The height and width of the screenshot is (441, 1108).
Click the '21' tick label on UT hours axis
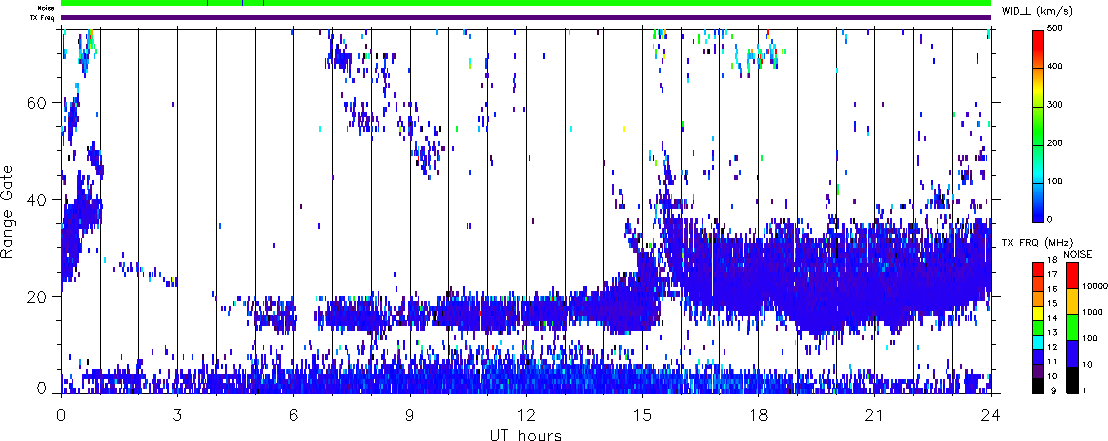[x=875, y=416]
